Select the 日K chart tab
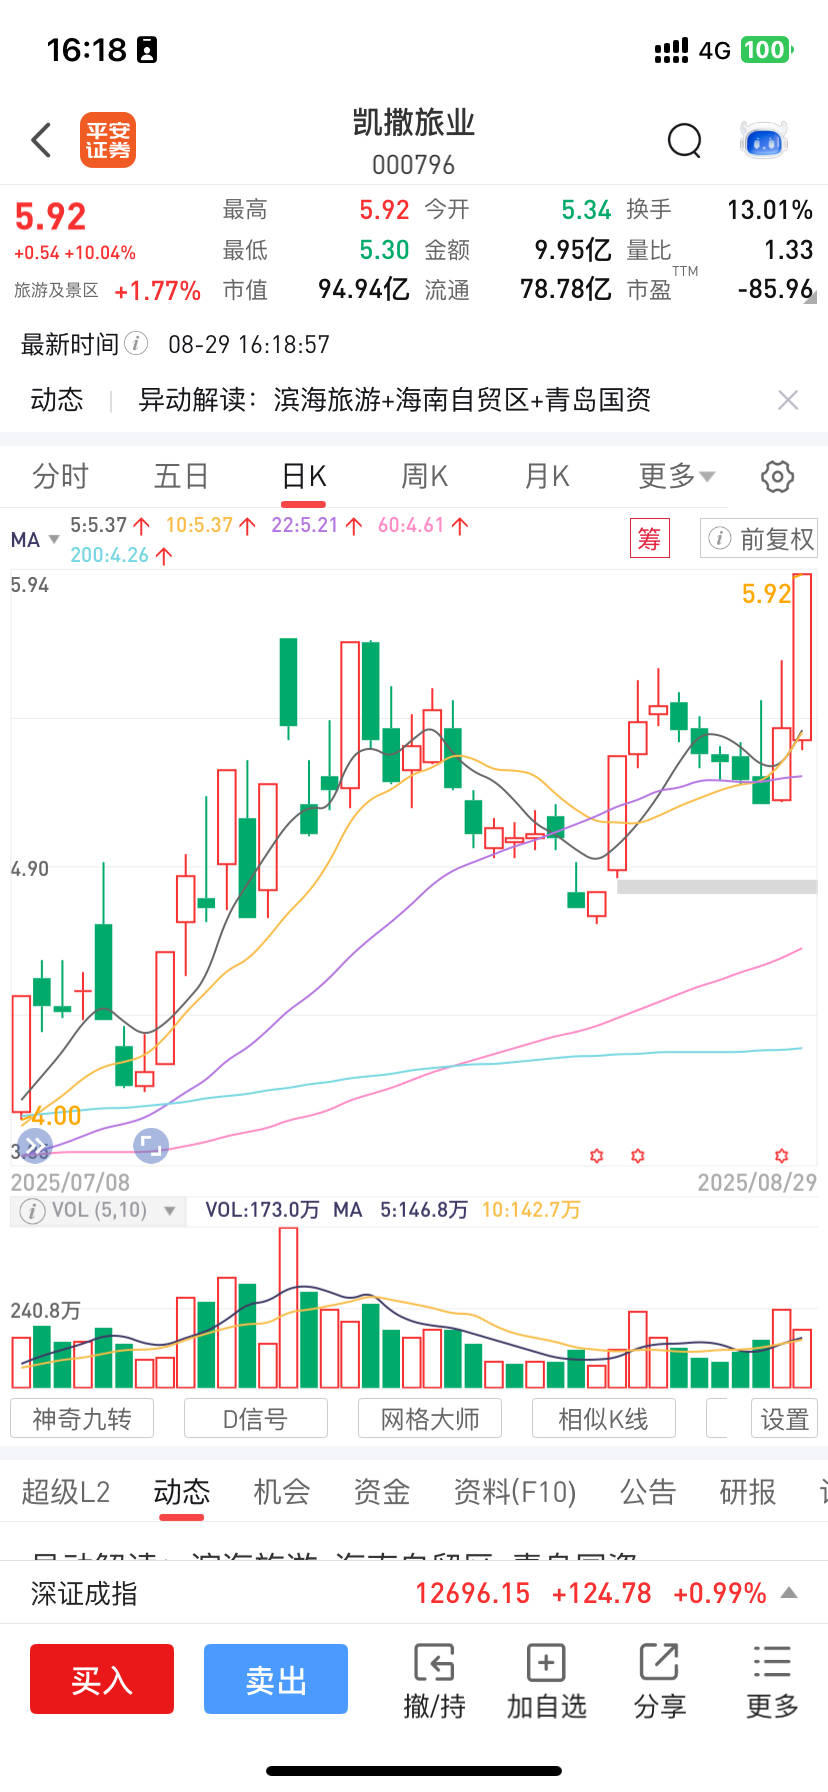Image resolution: width=828 pixels, height=1792 pixels. point(304,476)
